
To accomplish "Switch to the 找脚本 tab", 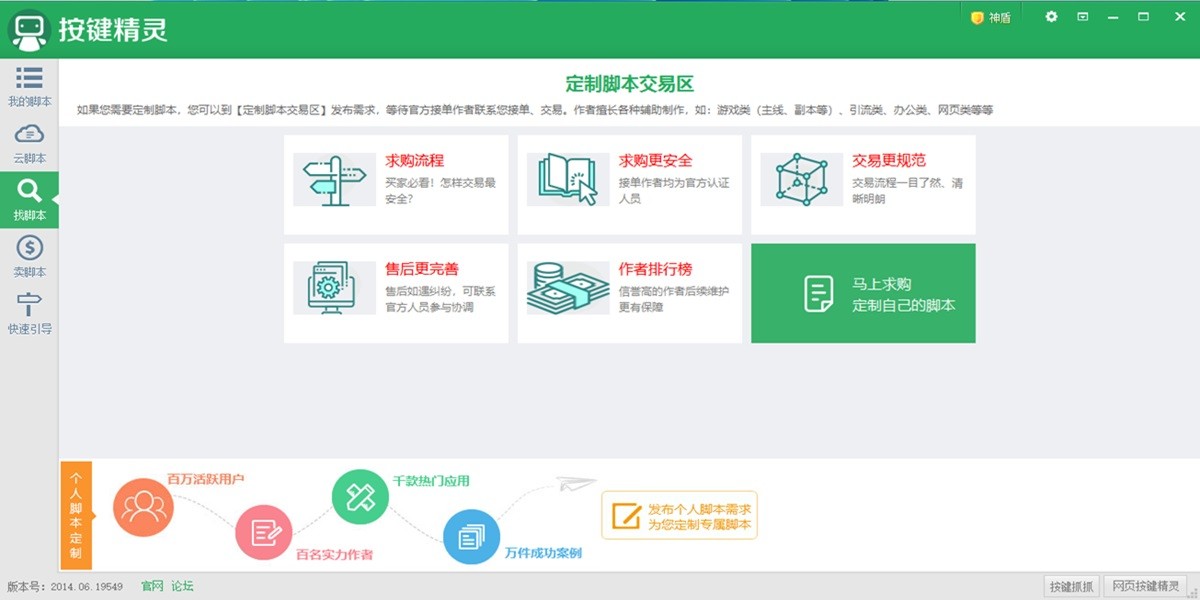I will (29, 193).
